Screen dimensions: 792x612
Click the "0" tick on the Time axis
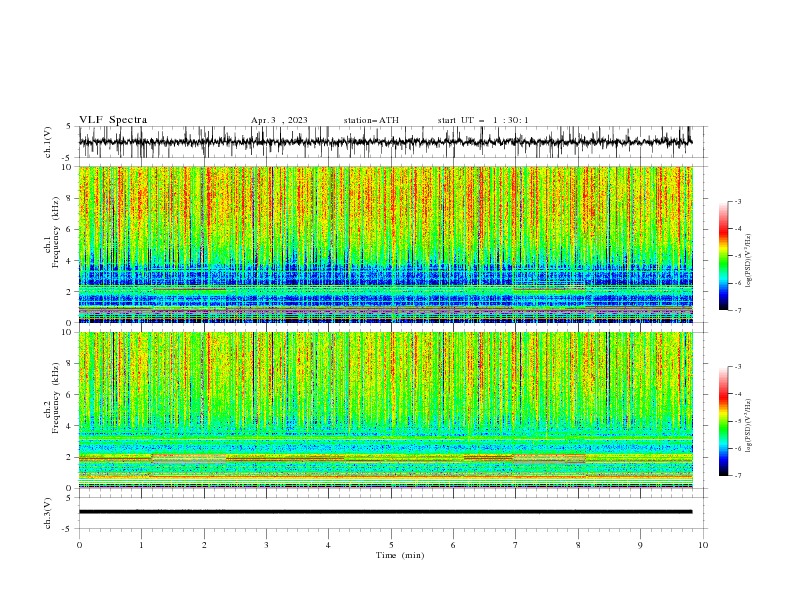coord(79,545)
